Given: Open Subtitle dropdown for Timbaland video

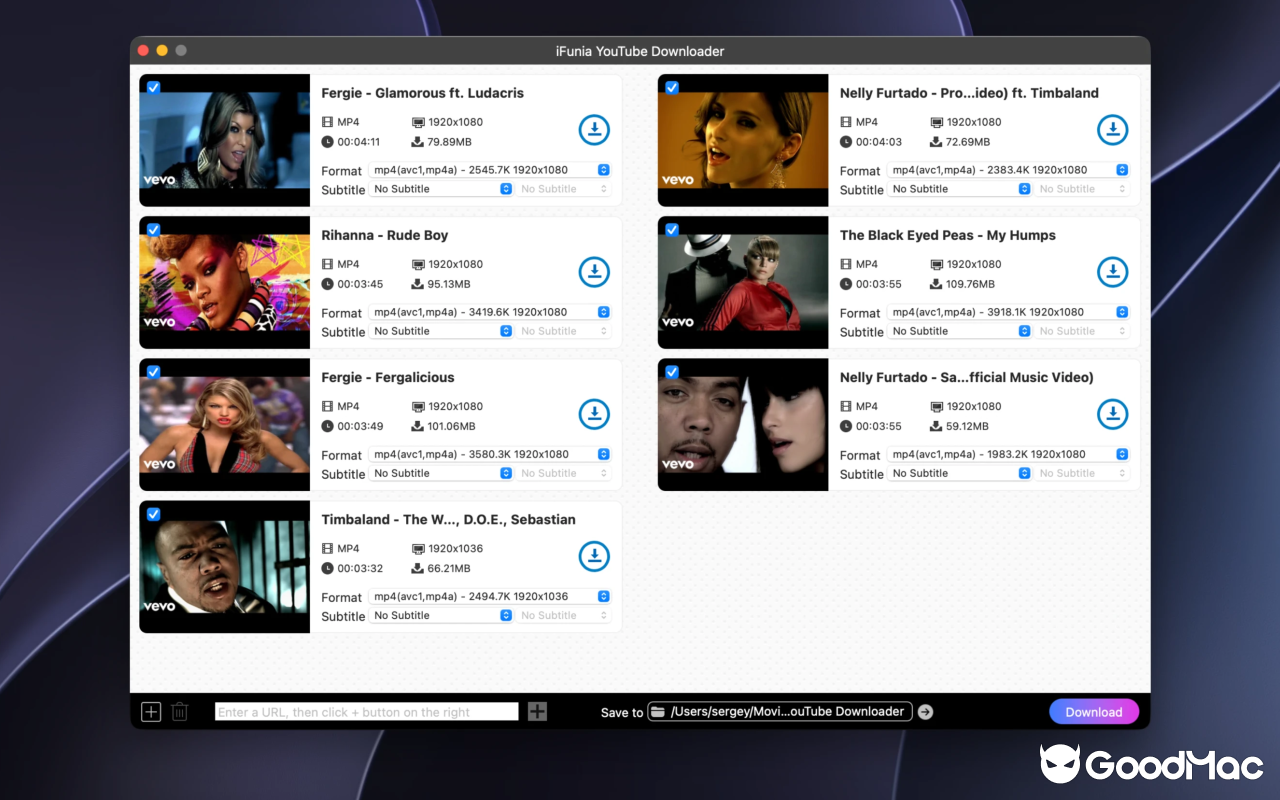Looking at the screenshot, I should click(x=441, y=615).
